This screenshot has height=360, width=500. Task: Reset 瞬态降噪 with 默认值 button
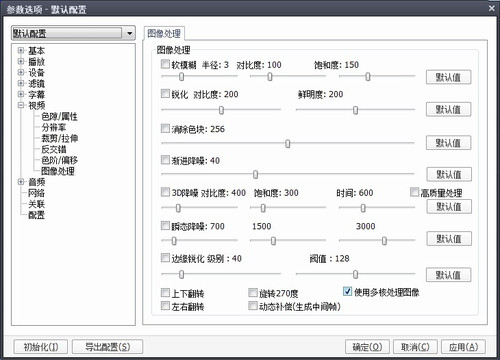tap(449, 239)
